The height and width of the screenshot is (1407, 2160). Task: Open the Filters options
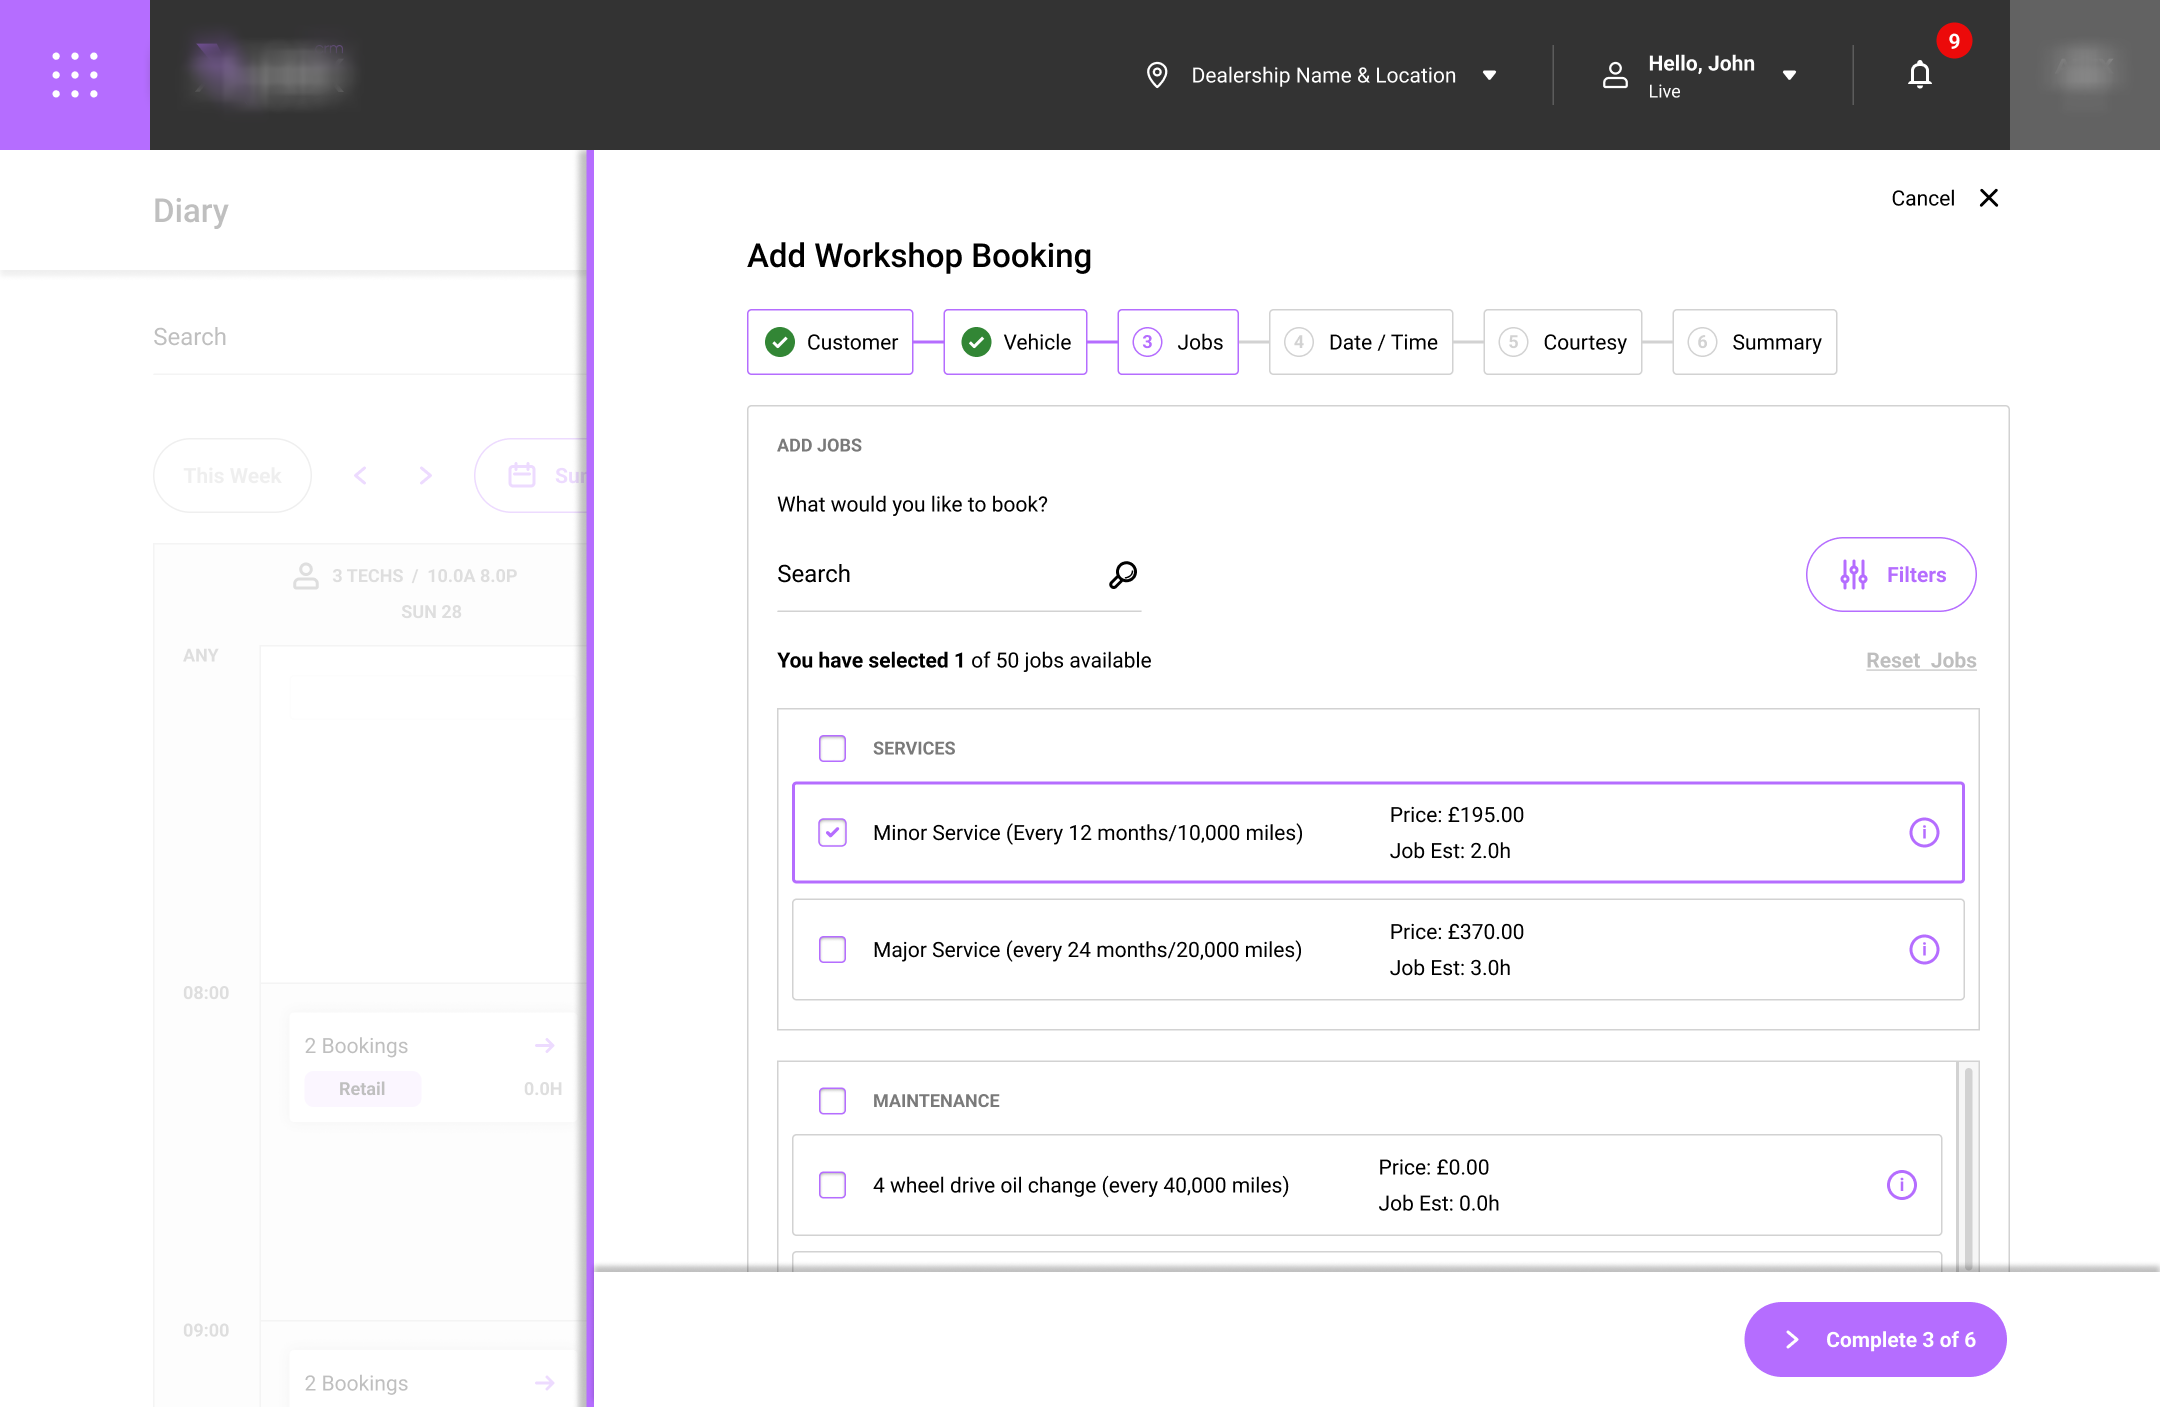click(1890, 574)
